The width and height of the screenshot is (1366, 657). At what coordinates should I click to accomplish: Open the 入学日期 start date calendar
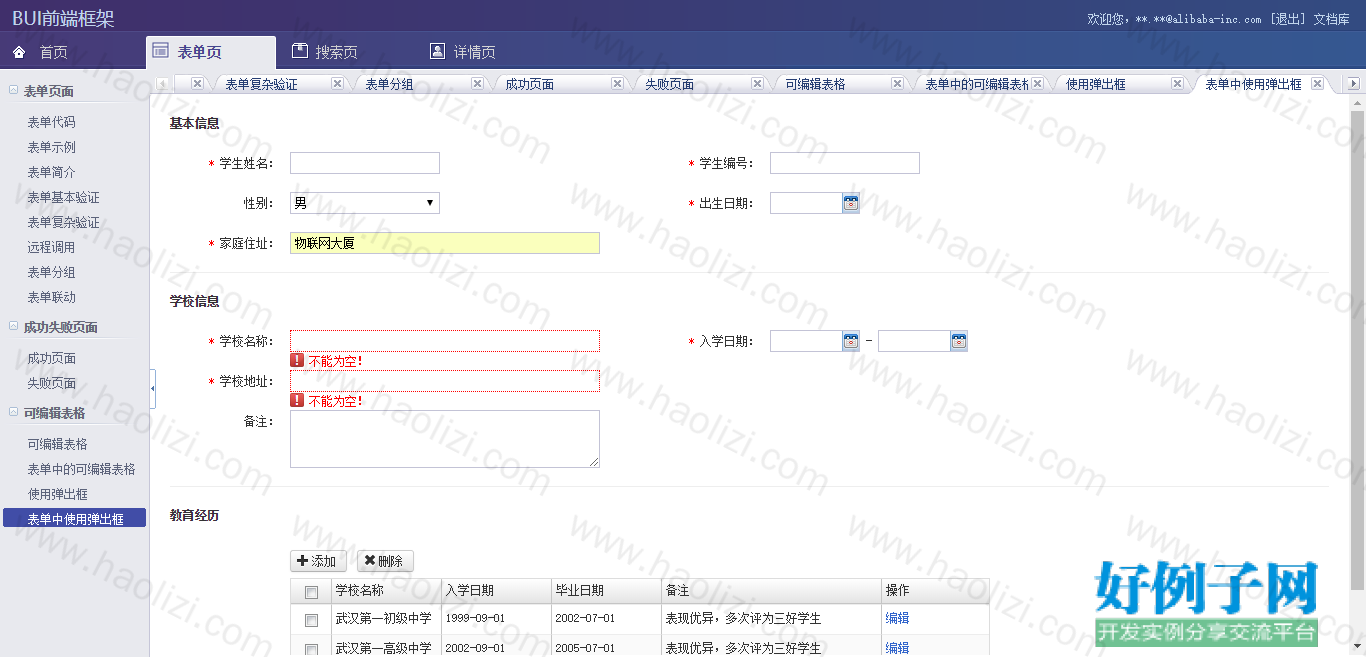point(851,341)
